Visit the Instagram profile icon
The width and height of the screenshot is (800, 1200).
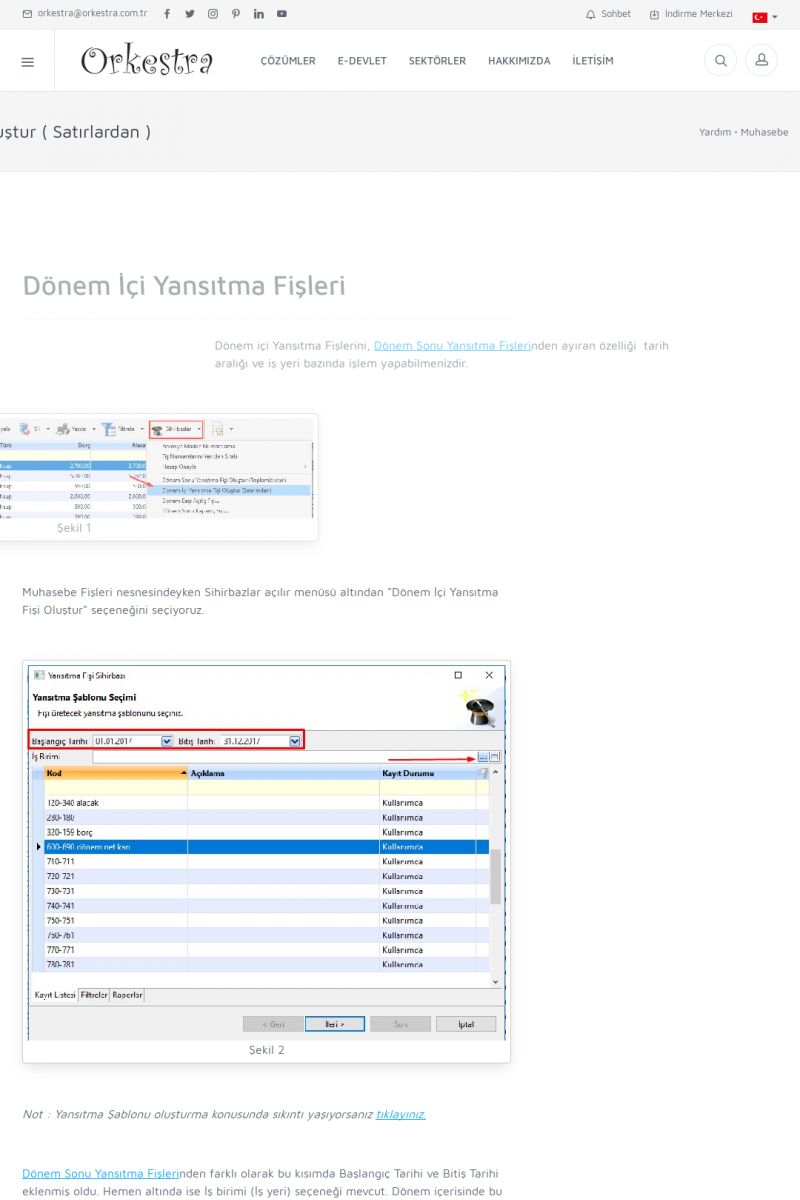coord(213,14)
